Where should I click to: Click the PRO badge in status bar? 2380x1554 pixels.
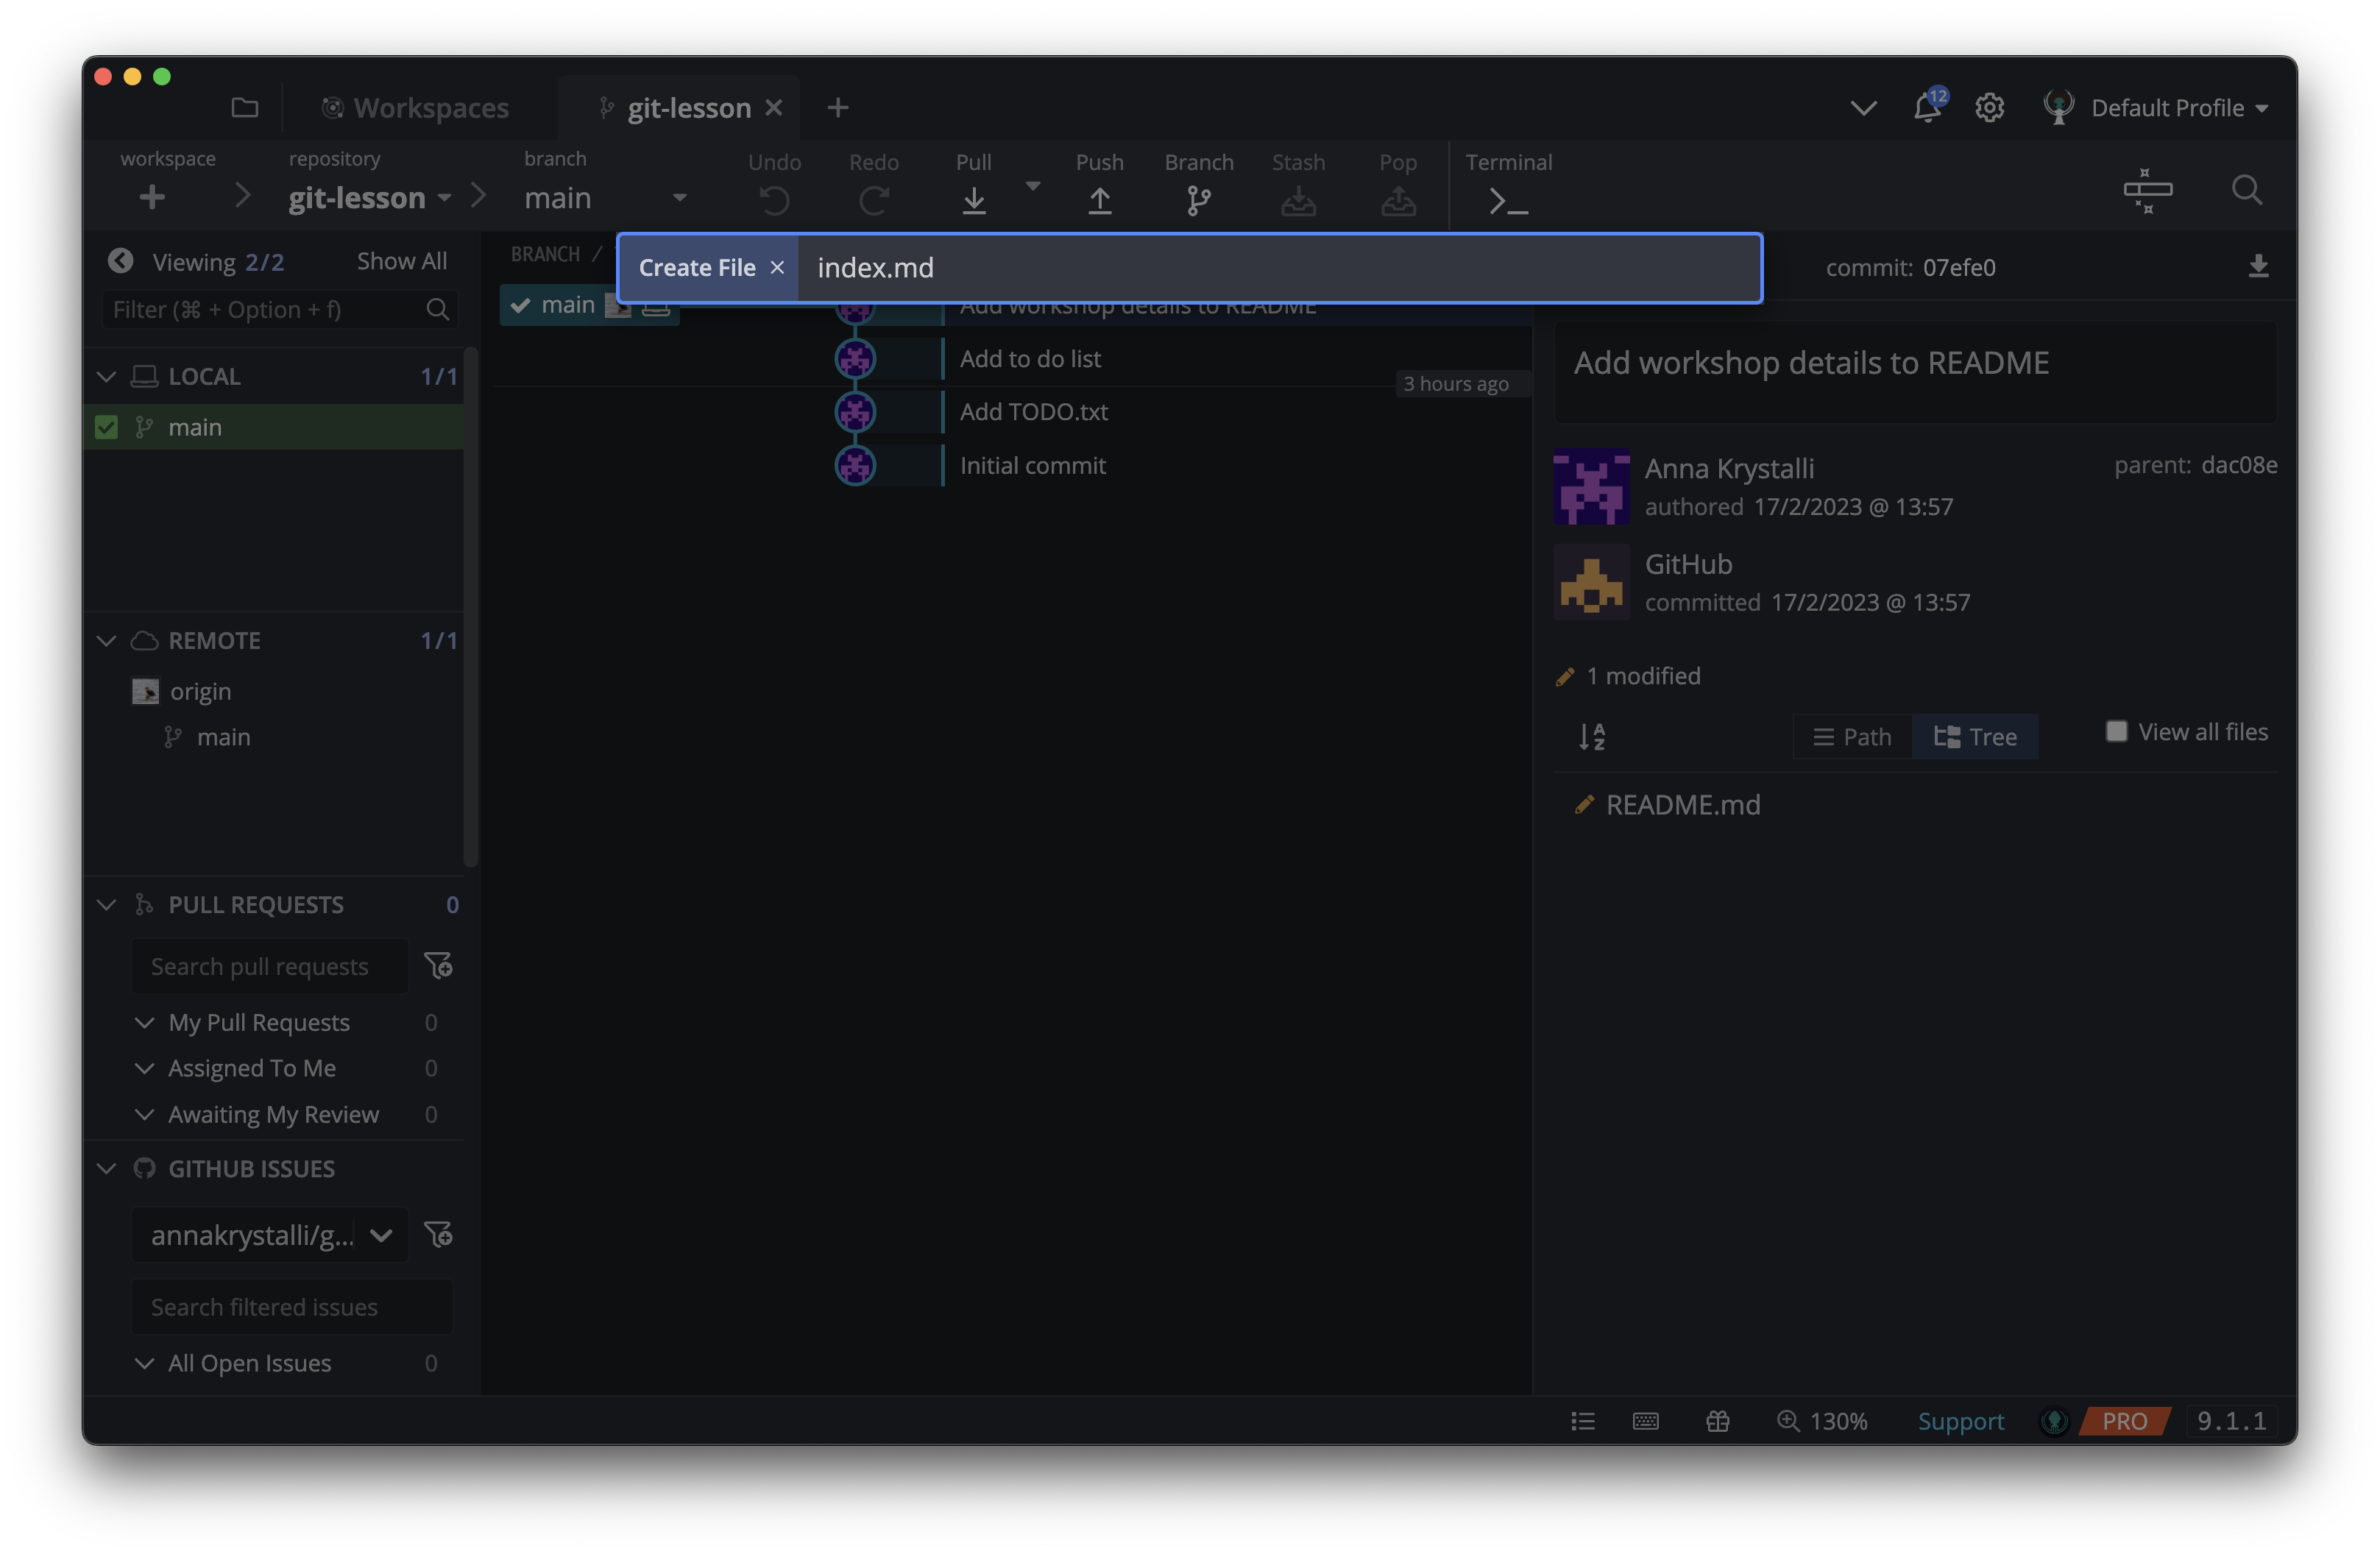coord(2124,1421)
